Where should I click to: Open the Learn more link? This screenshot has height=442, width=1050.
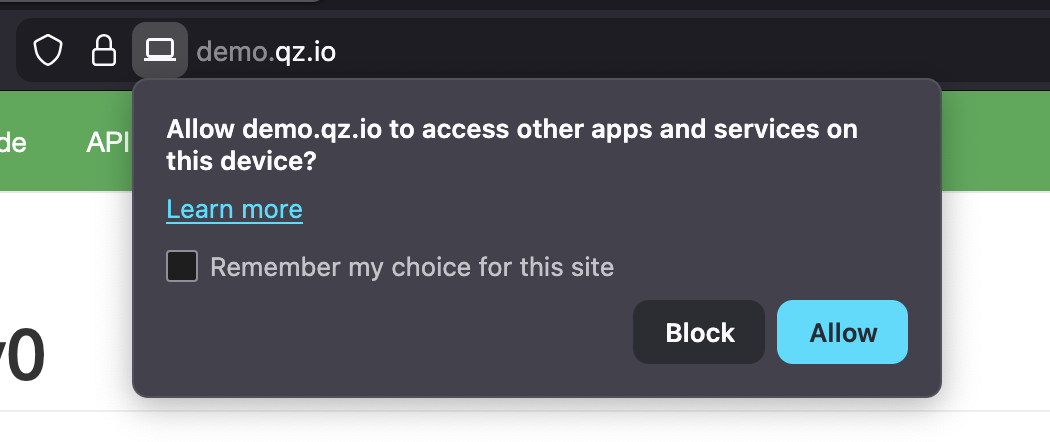(x=234, y=209)
